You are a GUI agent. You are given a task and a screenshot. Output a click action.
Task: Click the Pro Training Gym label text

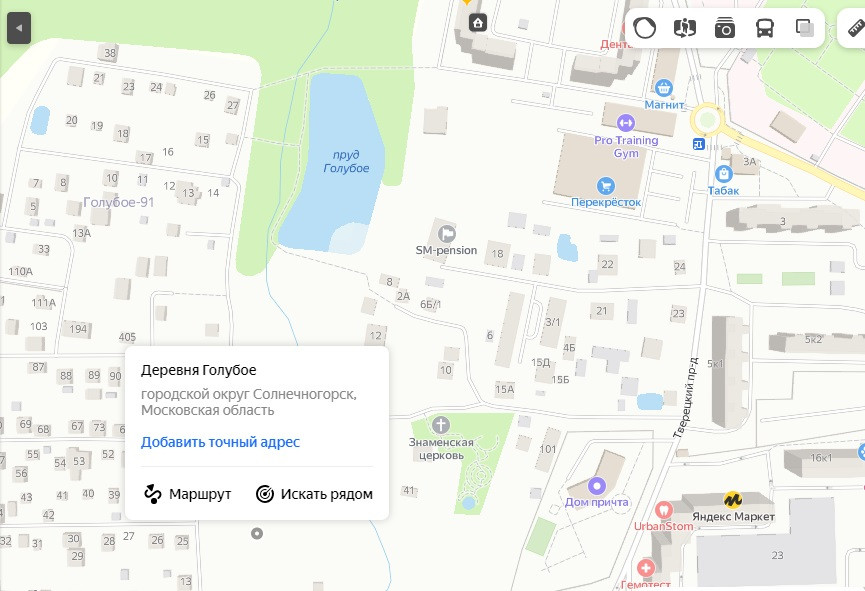(626, 147)
